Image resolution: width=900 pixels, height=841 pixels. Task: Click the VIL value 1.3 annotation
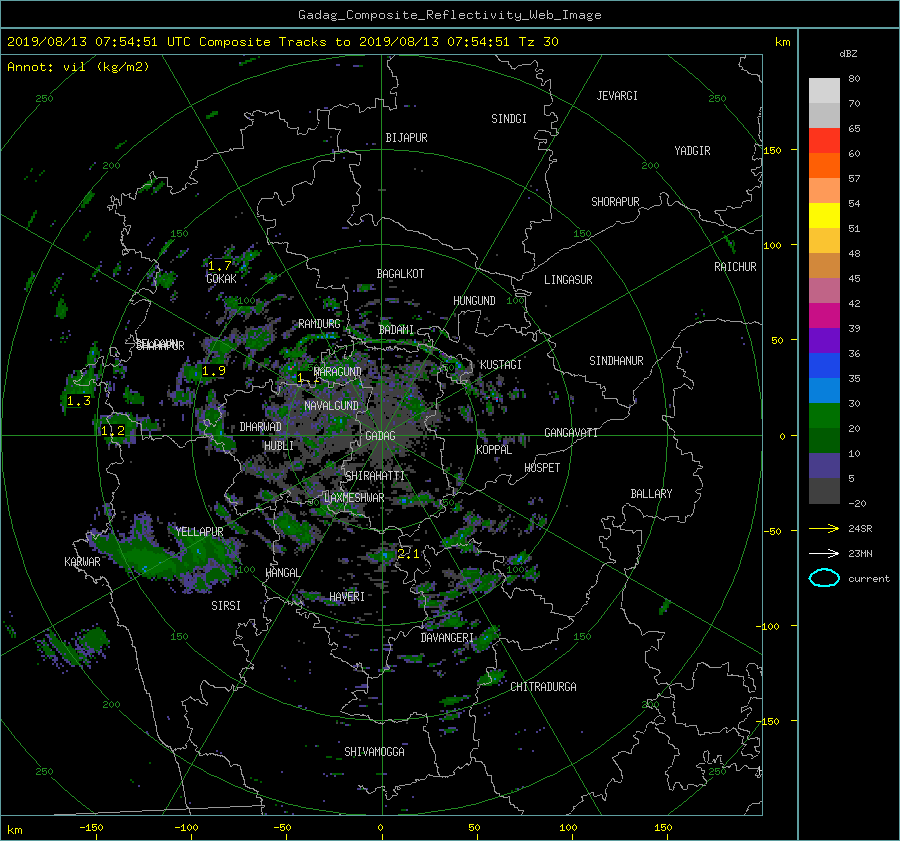coord(79,401)
